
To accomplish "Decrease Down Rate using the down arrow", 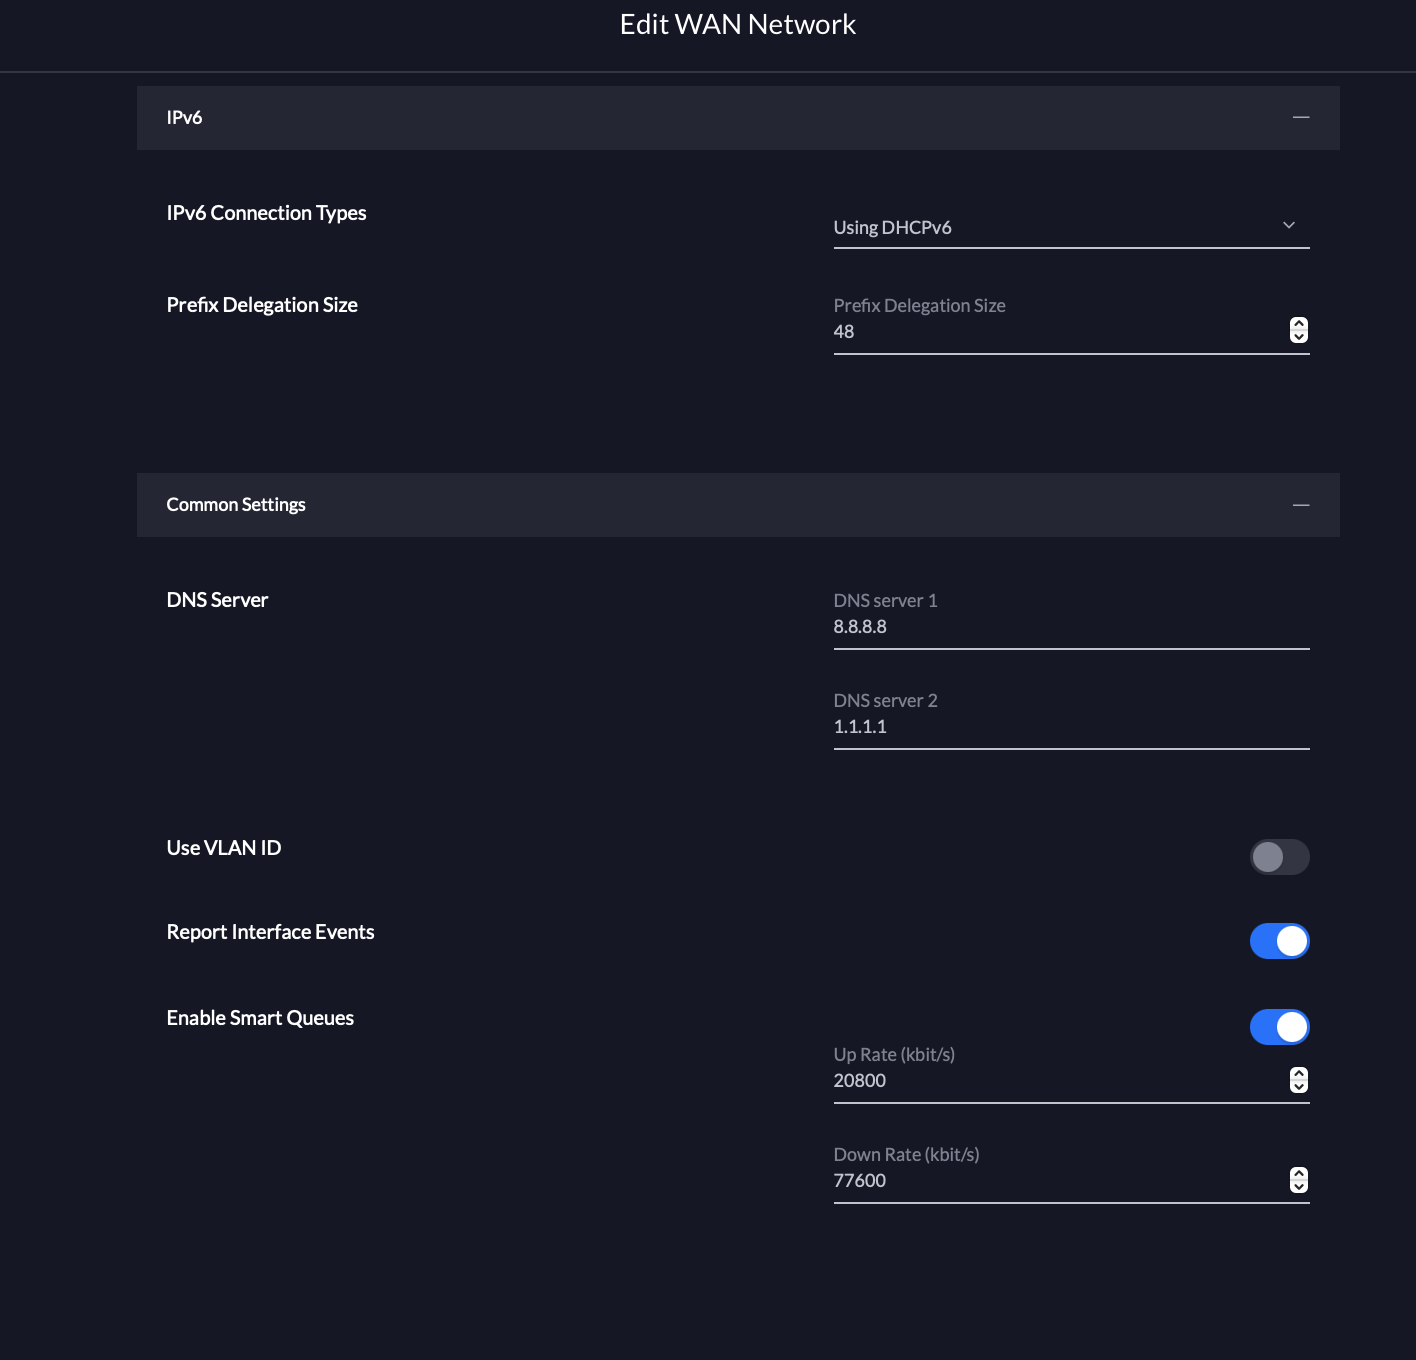I will (1299, 1187).
